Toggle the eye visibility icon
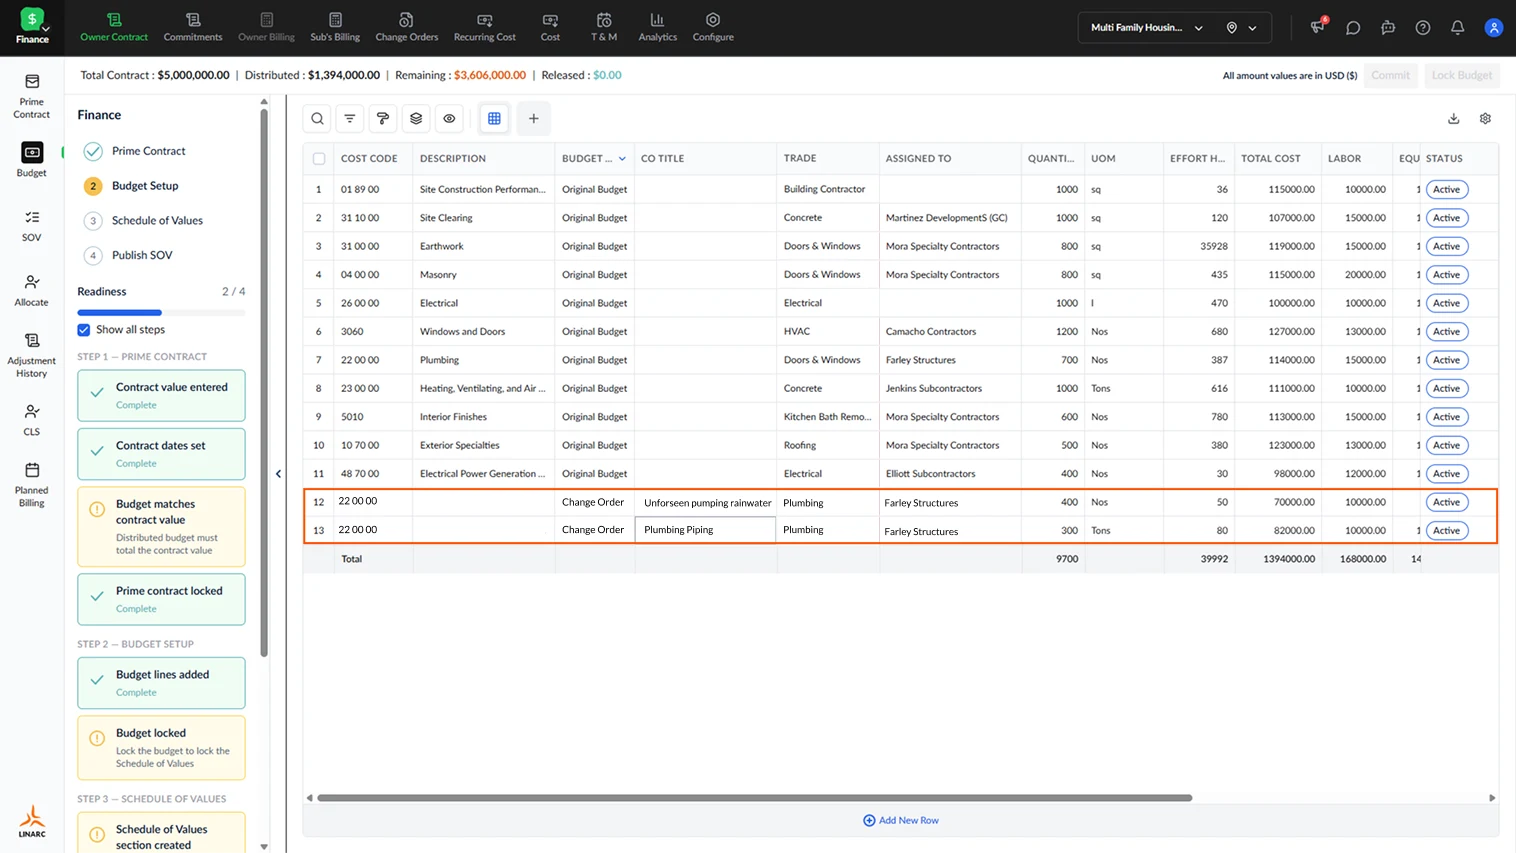1517x853 pixels. [449, 118]
